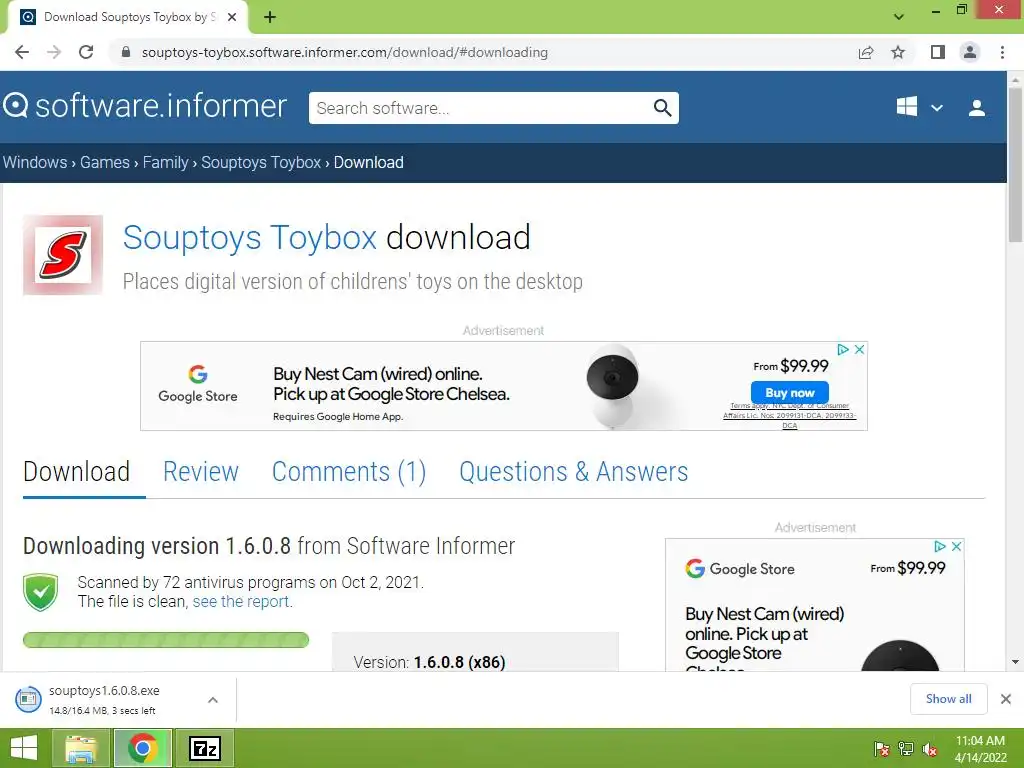Click the muted volume tray icon
Image resolution: width=1024 pixels, height=768 pixels.
930,749
